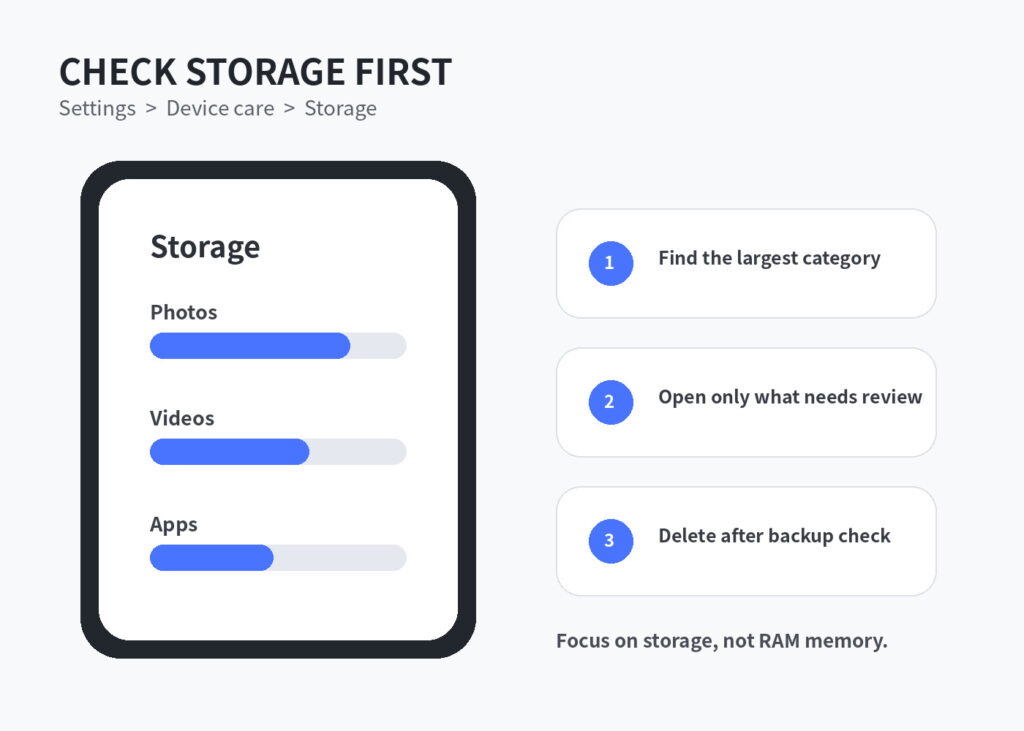Select the Photos storage bar
1024x731 pixels.
278,346
